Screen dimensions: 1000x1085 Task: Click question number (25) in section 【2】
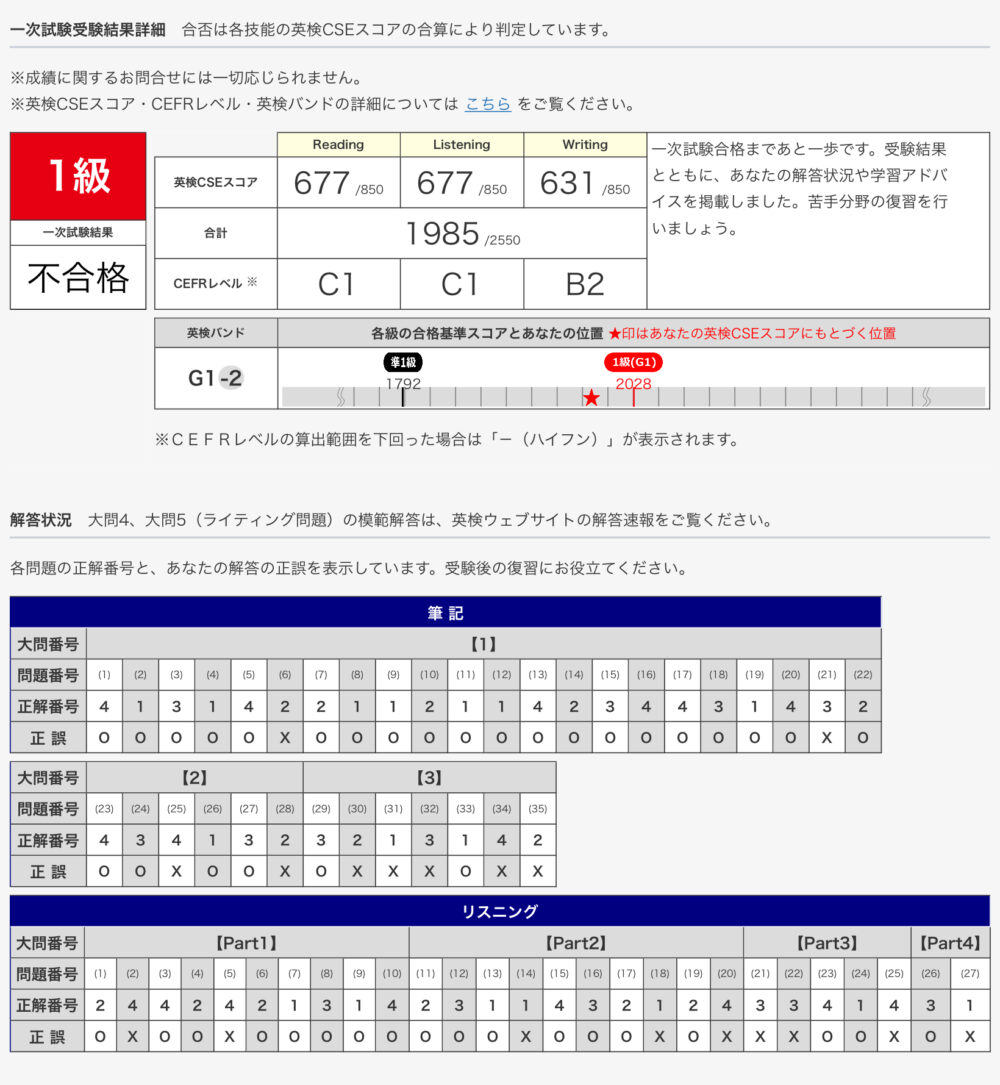point(176,808)
